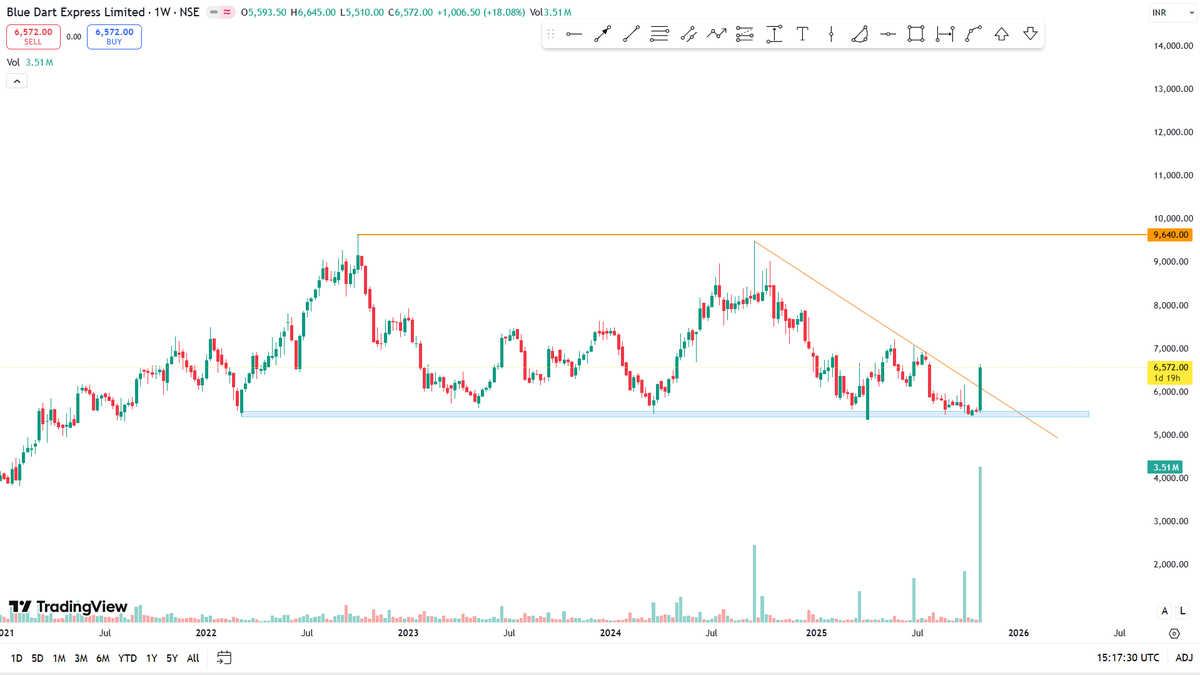
Task: Open the 15:17:30 UTC timezone menu
Action: click(1128, 658)
